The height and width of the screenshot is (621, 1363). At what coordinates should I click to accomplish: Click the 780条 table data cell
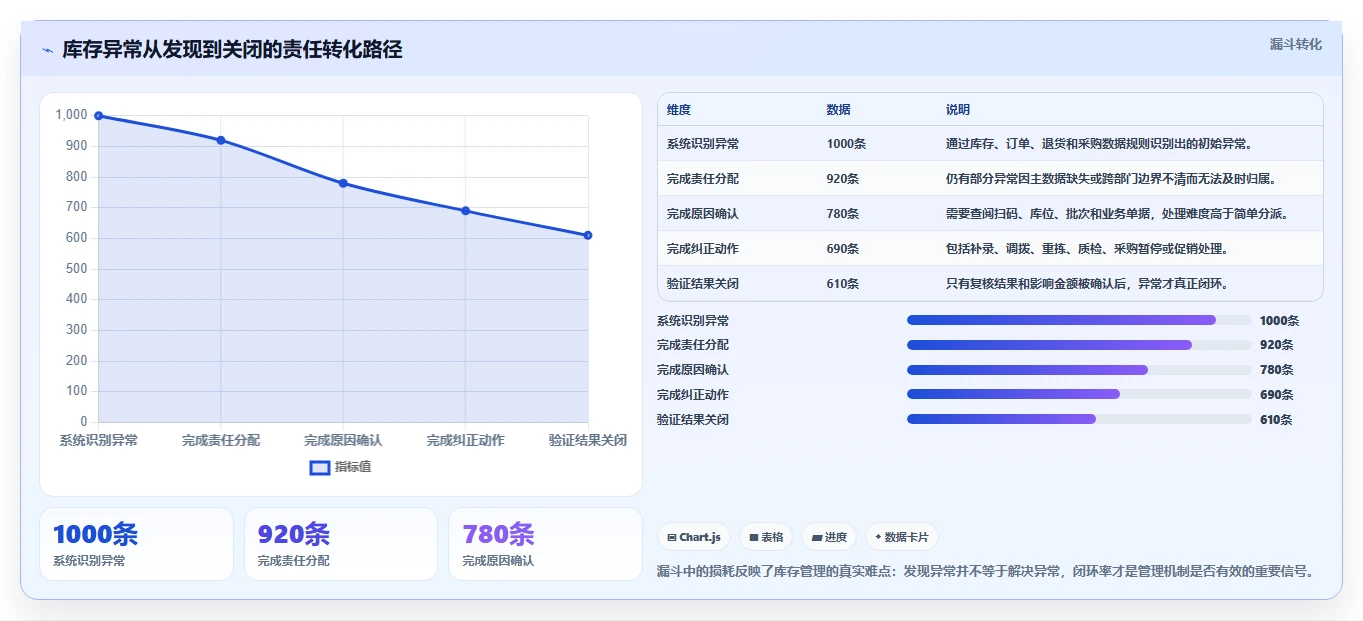843,214
